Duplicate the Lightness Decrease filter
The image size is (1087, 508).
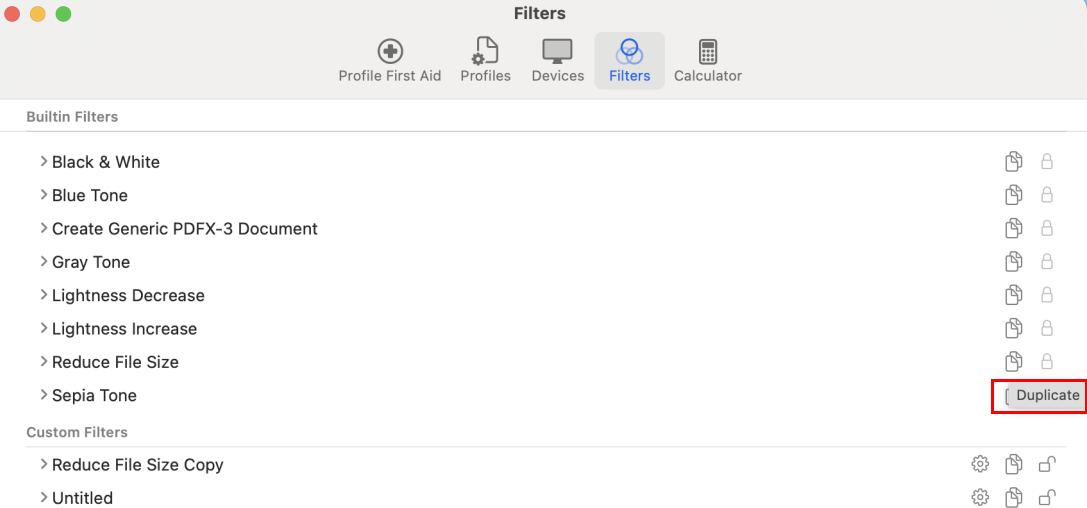tap(1014, 295)
